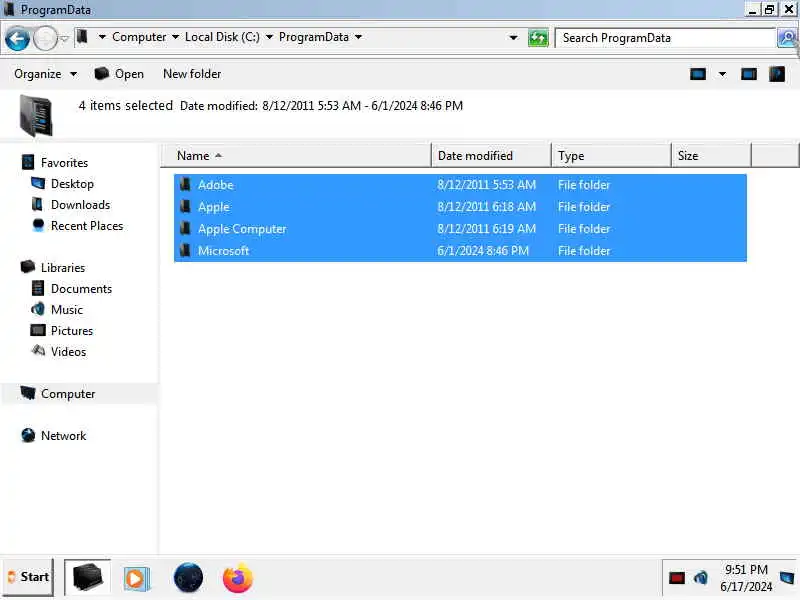Select the Apple folder row

click(460, 207)
